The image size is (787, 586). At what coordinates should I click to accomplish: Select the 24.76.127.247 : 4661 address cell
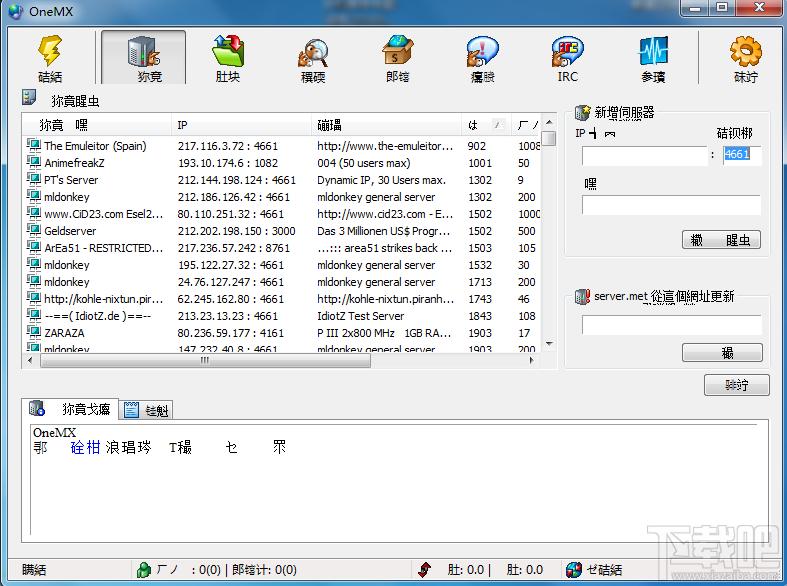tap(231, 282)
